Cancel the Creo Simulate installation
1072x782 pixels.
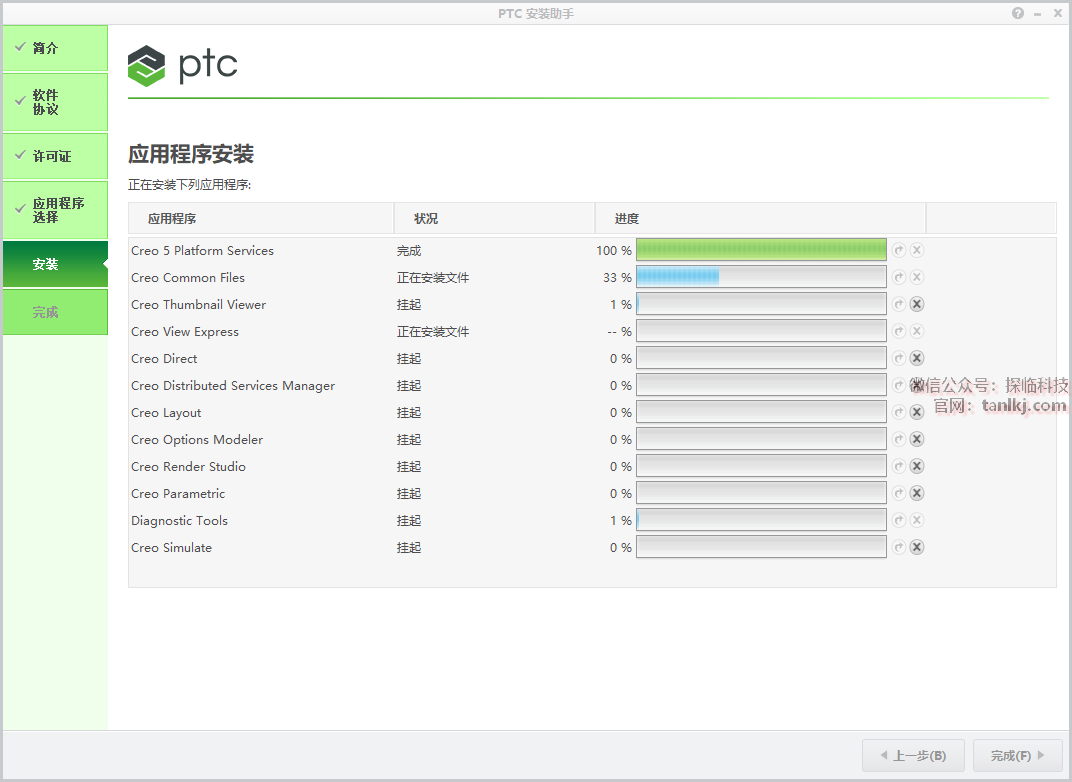tap(917, 547)
